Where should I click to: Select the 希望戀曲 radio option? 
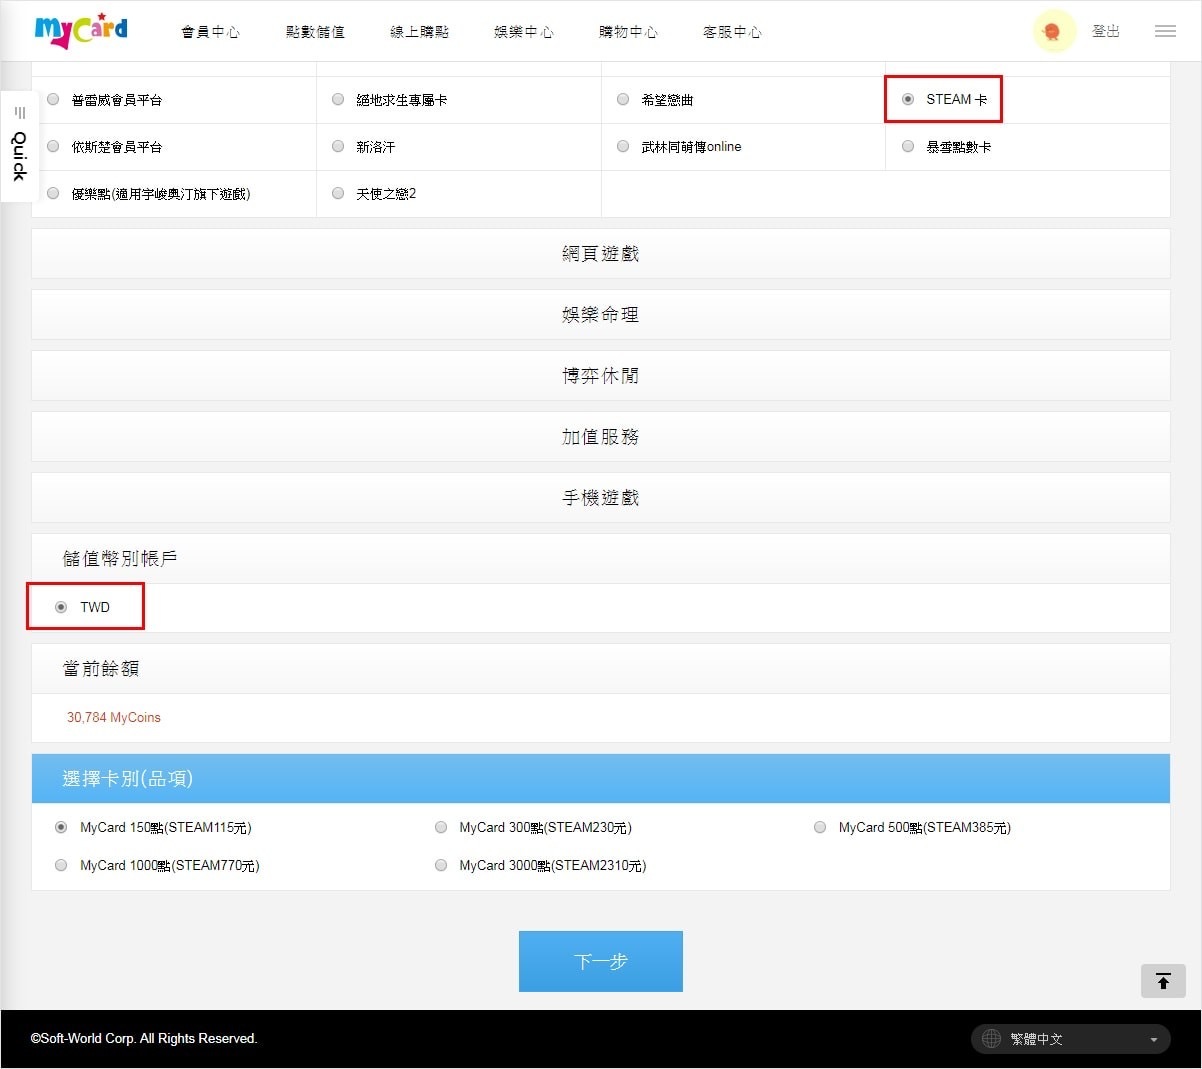pos(623,100)
